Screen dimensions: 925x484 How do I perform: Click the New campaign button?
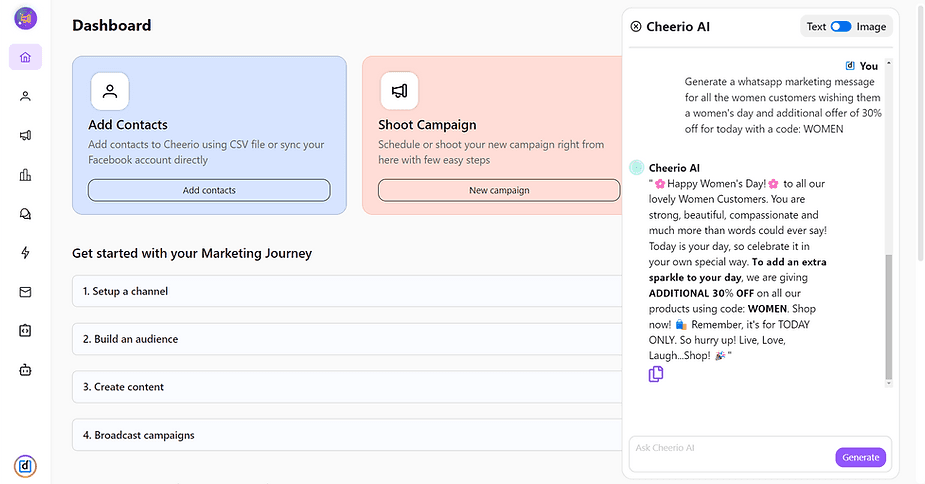click(499, 190)
